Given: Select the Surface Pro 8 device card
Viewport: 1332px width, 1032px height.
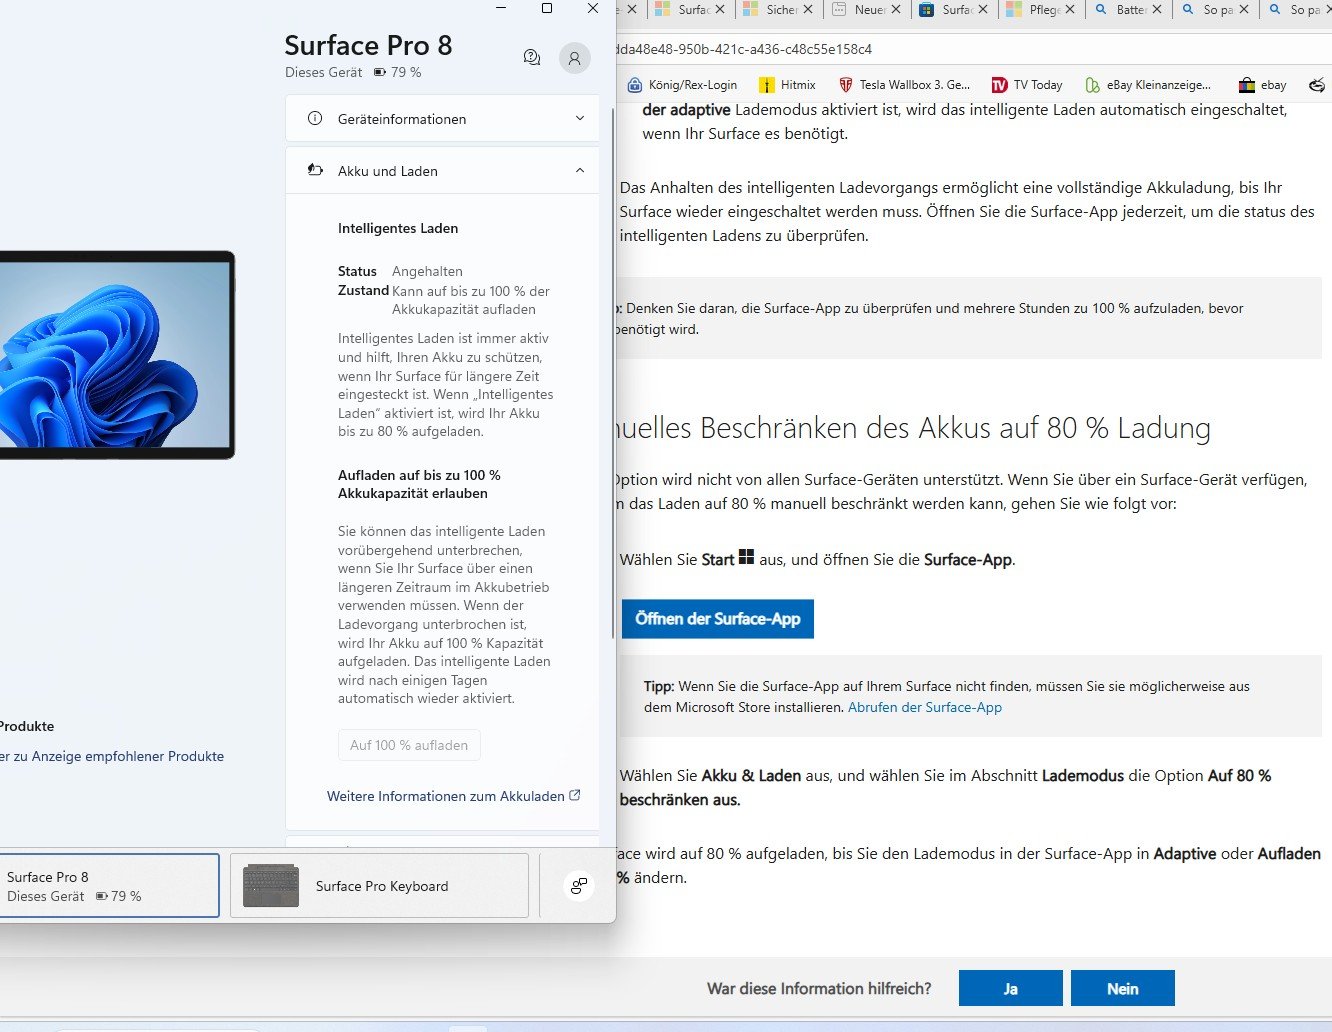Looking at the screenshot, I should [x=108, y=885].
